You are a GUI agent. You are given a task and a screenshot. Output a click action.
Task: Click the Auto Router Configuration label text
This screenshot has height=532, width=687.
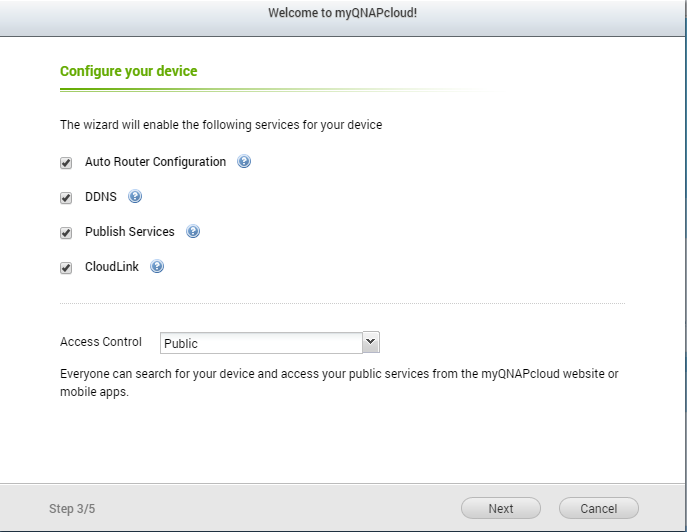coord(156,162)
